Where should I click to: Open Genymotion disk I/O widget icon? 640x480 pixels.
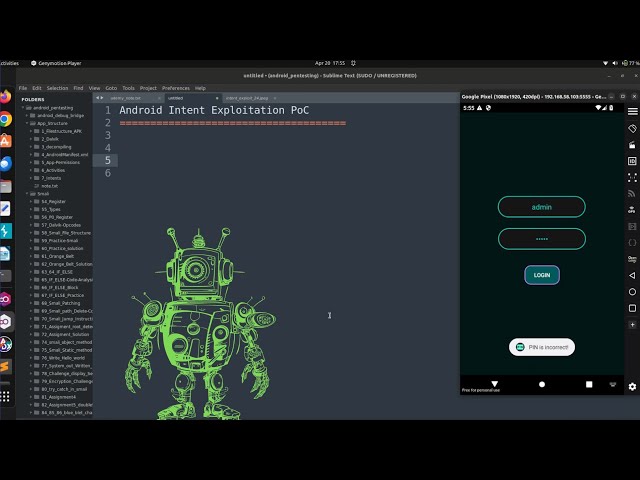tap(632, 226)
